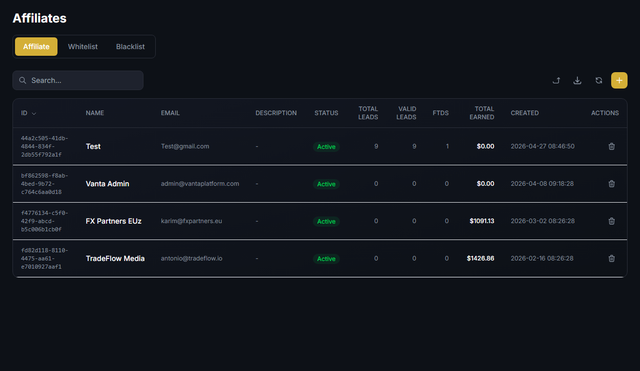Click the share/export arrow icon
The width and height of the screenshot is (640, 371).
556,80
